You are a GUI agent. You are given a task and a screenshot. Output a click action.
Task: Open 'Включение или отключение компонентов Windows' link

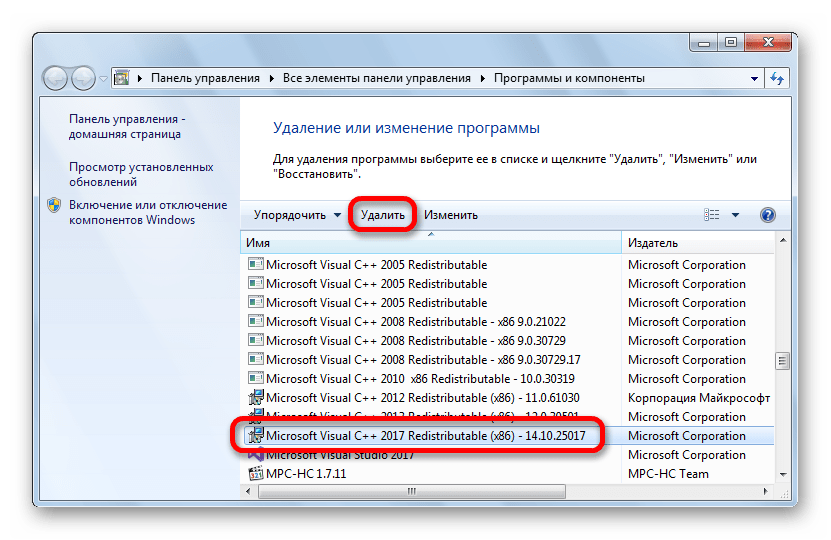148,212
